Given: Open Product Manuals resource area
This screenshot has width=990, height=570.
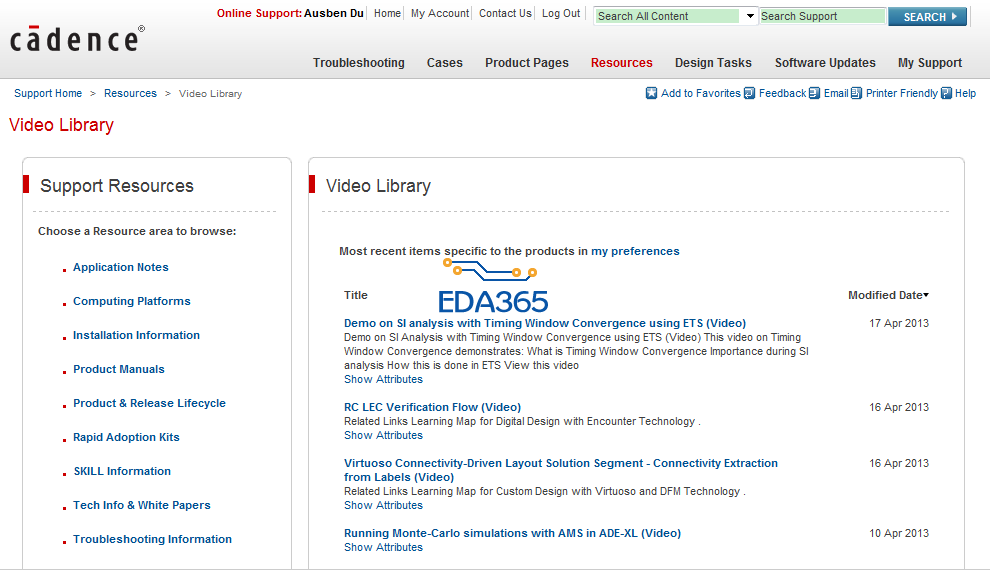Looking at the screenshot, I should click(119, 369).
